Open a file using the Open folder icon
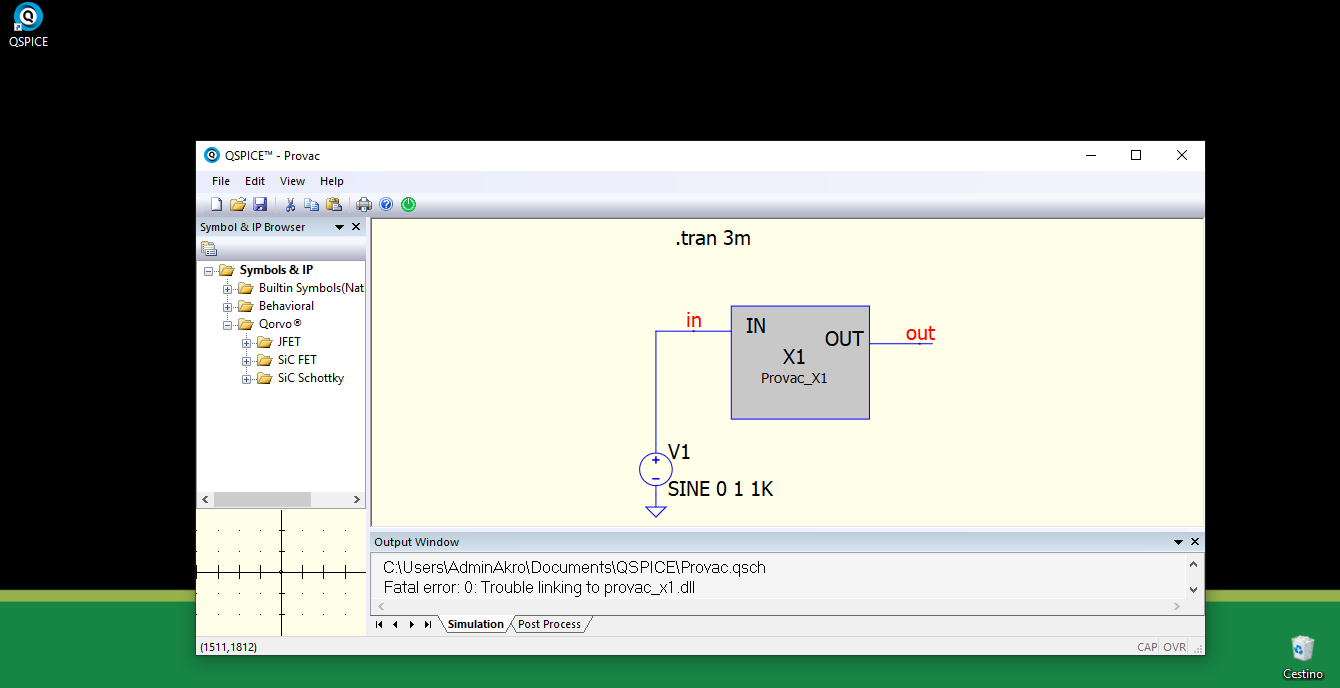The width and height of the screenshot is (1340, 688). [238, 205]
